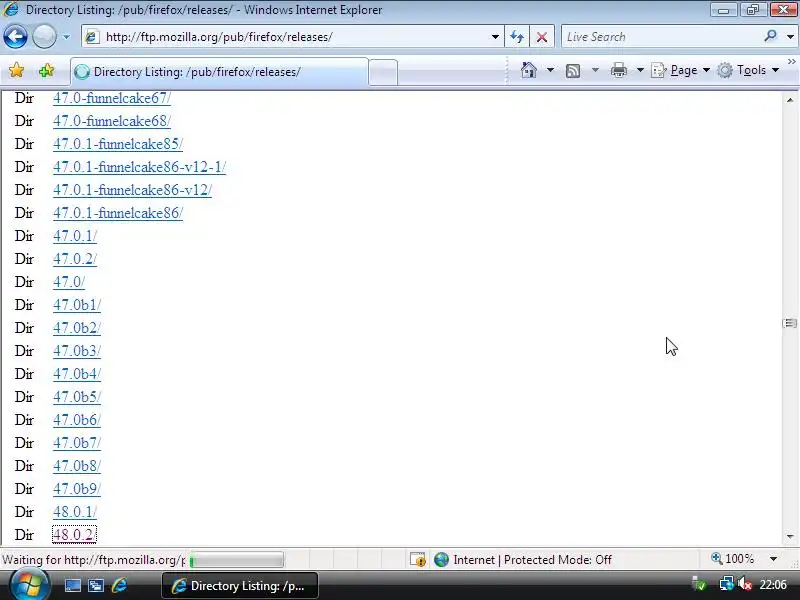Open the 47.0-funnelcake68/ directory link
Image resolution: width=800 pixels, height=600 pixels.
(x=112, y=121)
